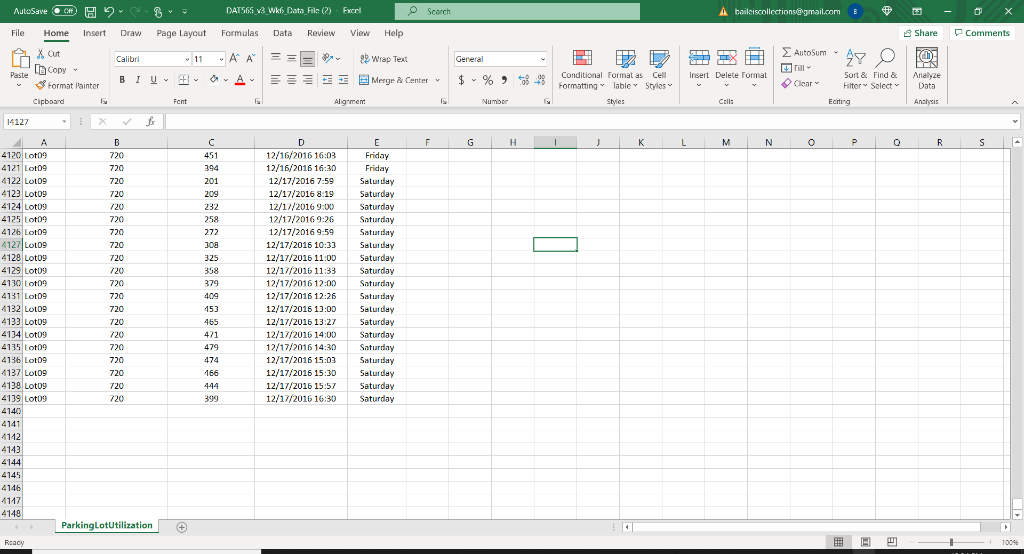Add a new sheet with plus button
The height and width of the screenshot is (554, 1024).
point(182,527)
